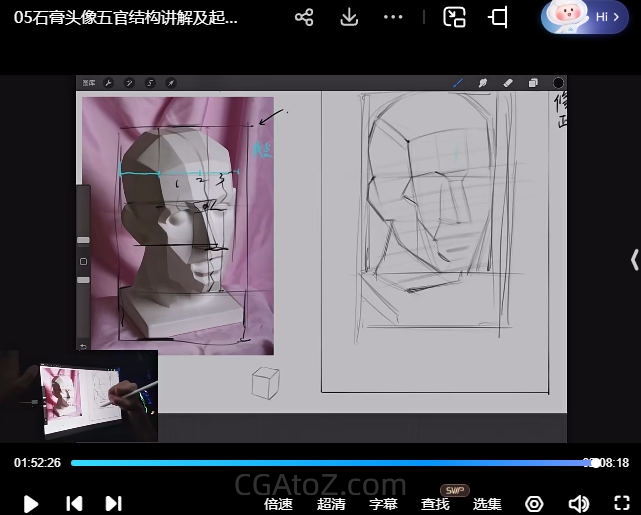Open the 倍速 playback speed menu
Image resolution: width=641 pixels, height=515 pixels.
(278, 504)
